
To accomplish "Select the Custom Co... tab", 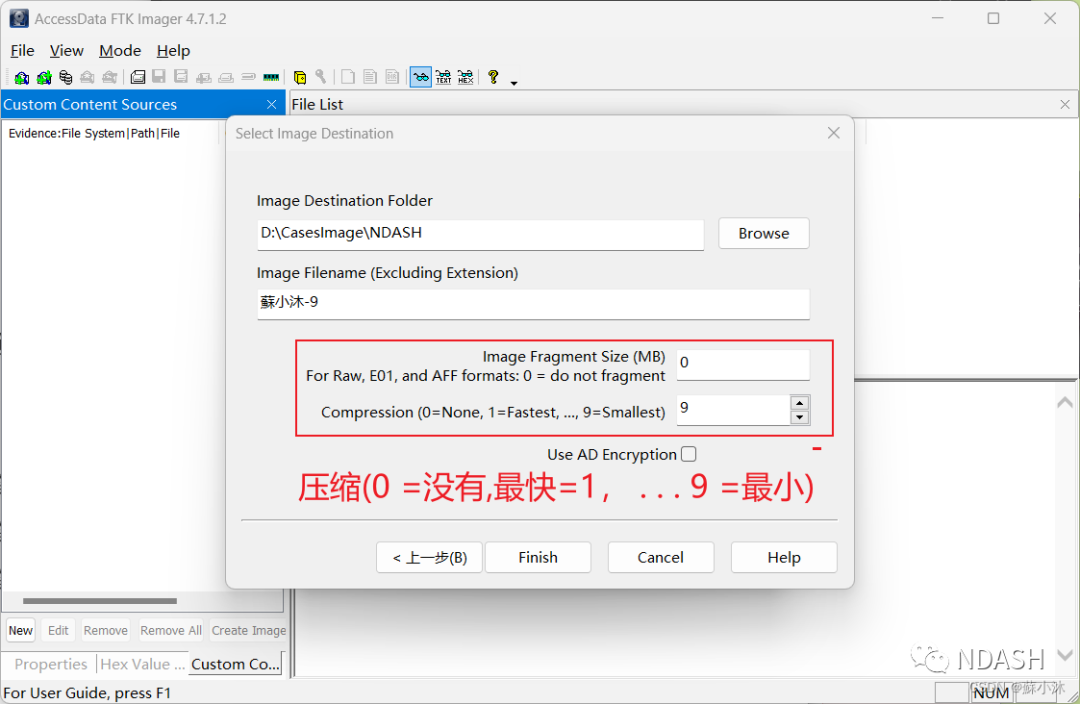I will pos(236,664).
